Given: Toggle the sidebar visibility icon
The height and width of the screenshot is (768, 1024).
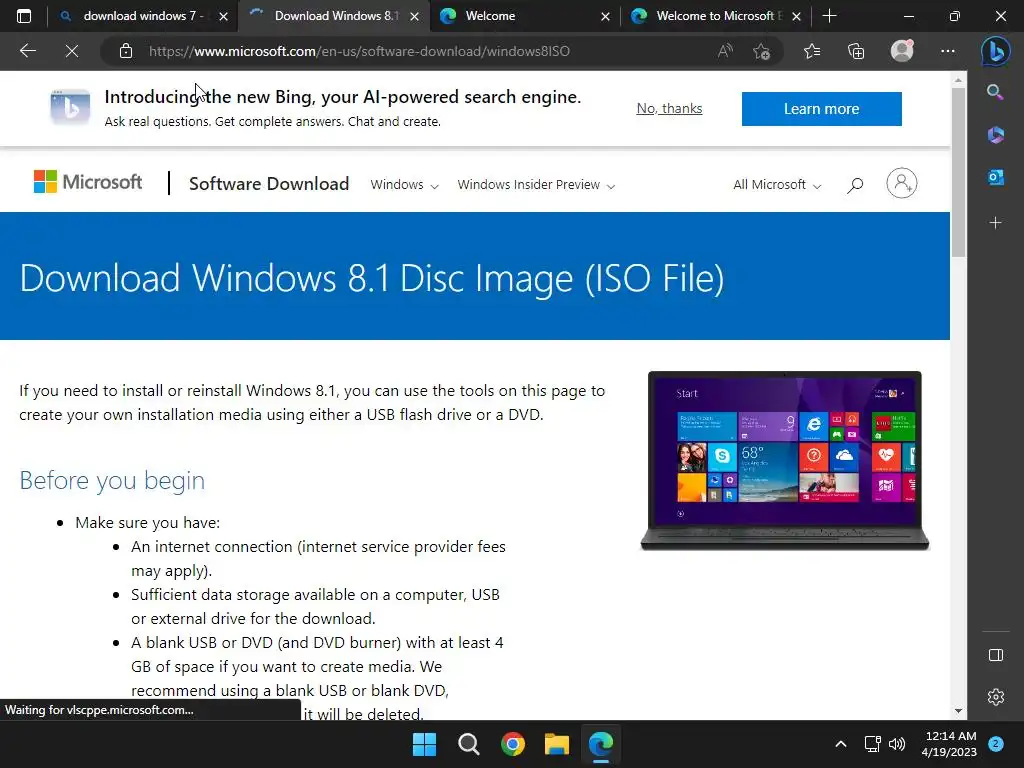Looking at the screenshot, I should coord(995,655).
